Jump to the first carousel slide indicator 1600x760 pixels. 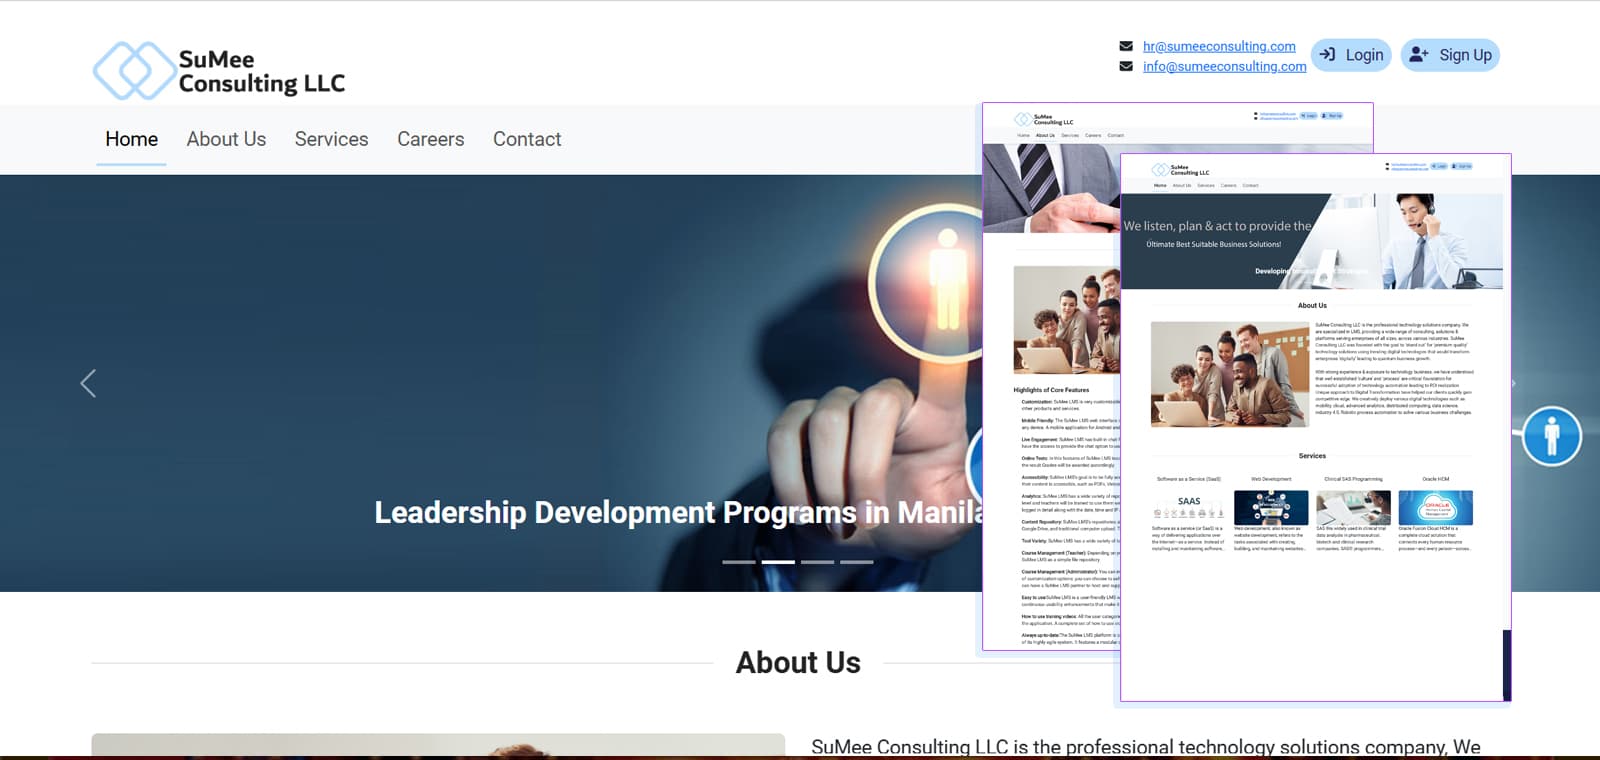[739, 562]
